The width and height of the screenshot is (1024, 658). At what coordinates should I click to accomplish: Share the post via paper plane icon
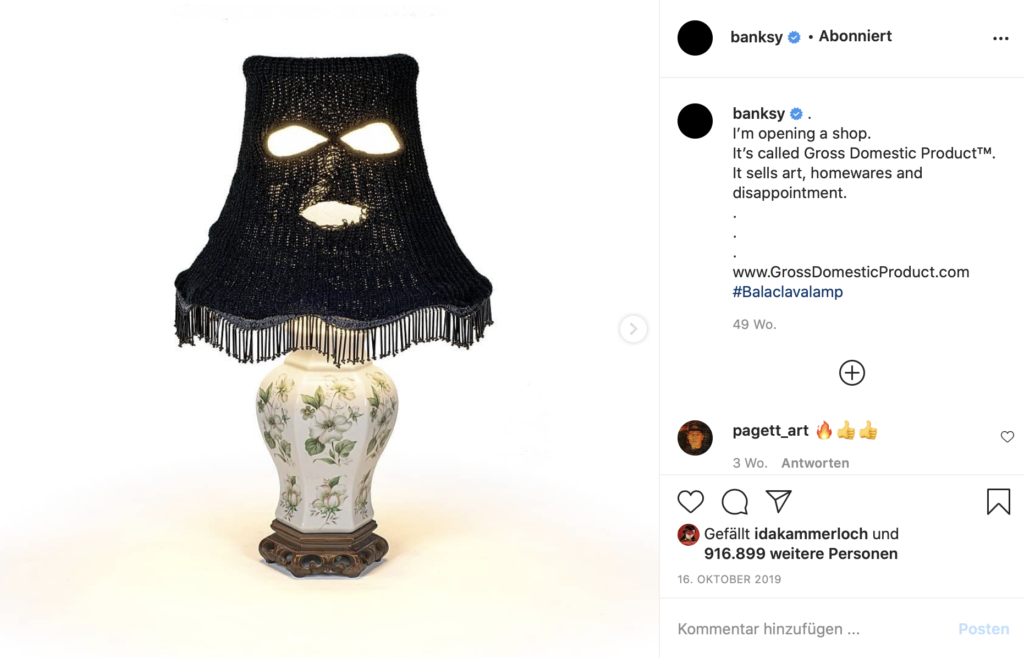(778, 501)
